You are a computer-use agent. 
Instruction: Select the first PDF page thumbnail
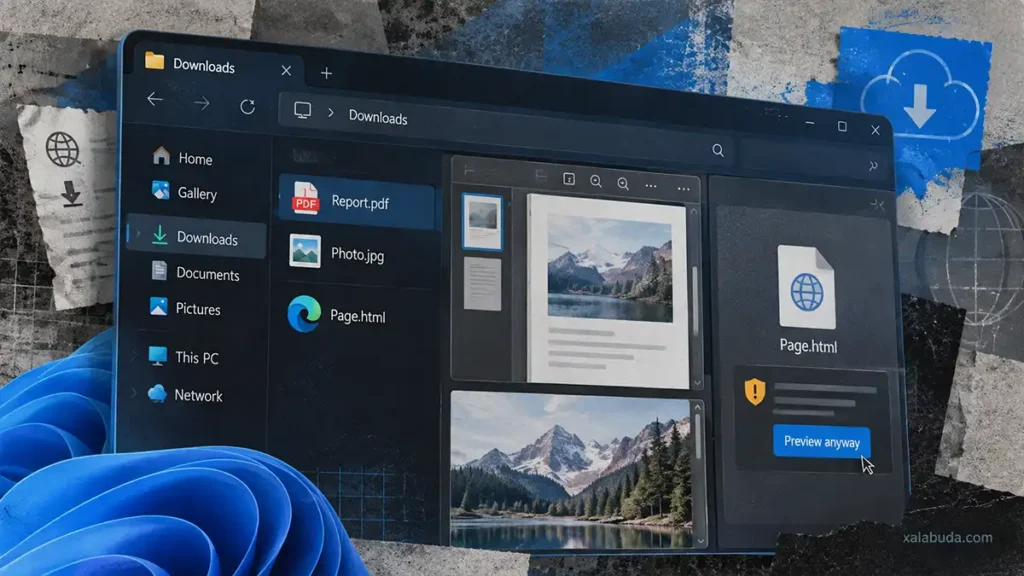(483, 221)
